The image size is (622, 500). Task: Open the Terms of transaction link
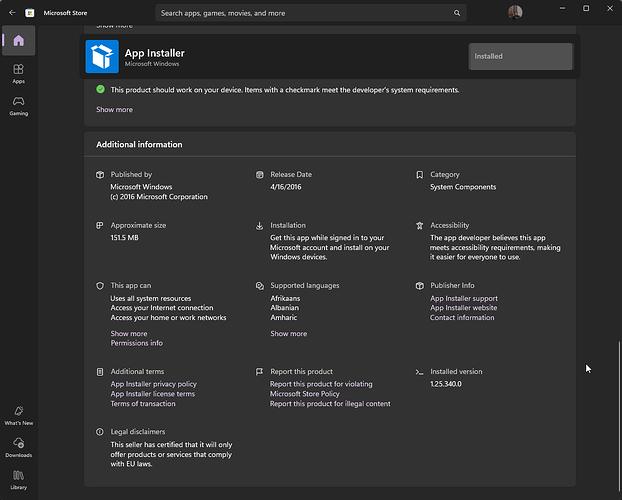coord(143,404)
